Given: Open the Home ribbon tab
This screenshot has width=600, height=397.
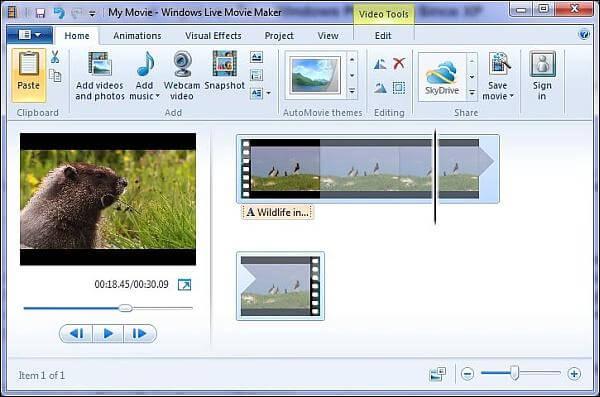Looking at the screenshot, I should pyautogui.click(x=77, y=36).
